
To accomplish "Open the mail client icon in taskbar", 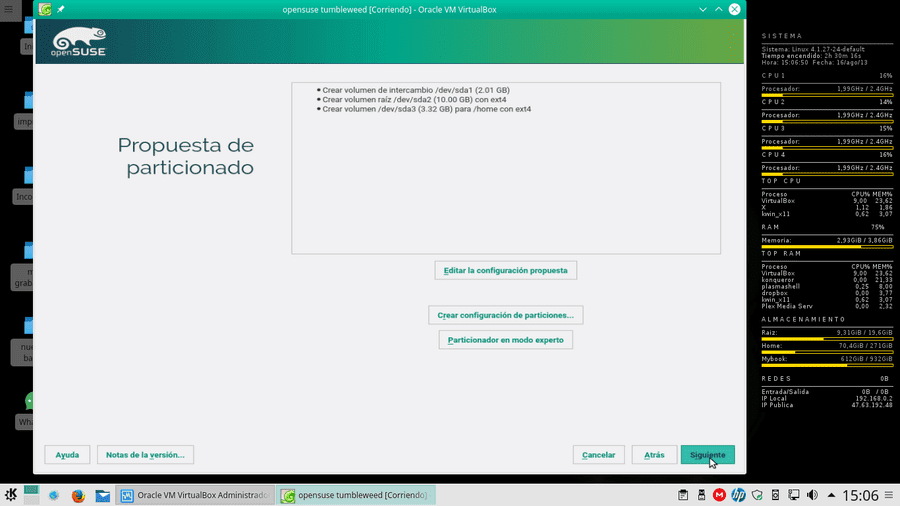I will (x=103, y=495).
